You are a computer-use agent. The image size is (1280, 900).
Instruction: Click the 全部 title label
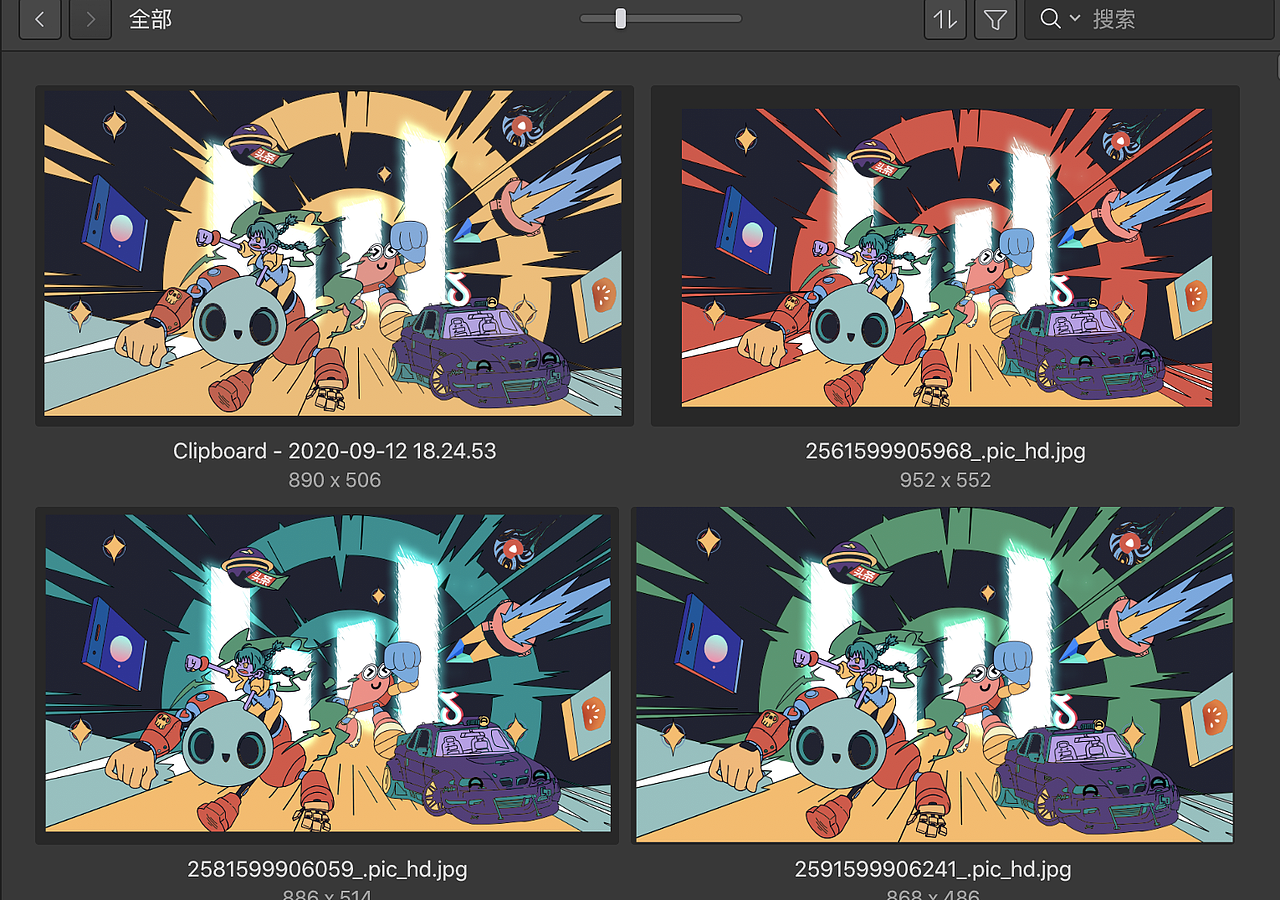coord(151,19)
